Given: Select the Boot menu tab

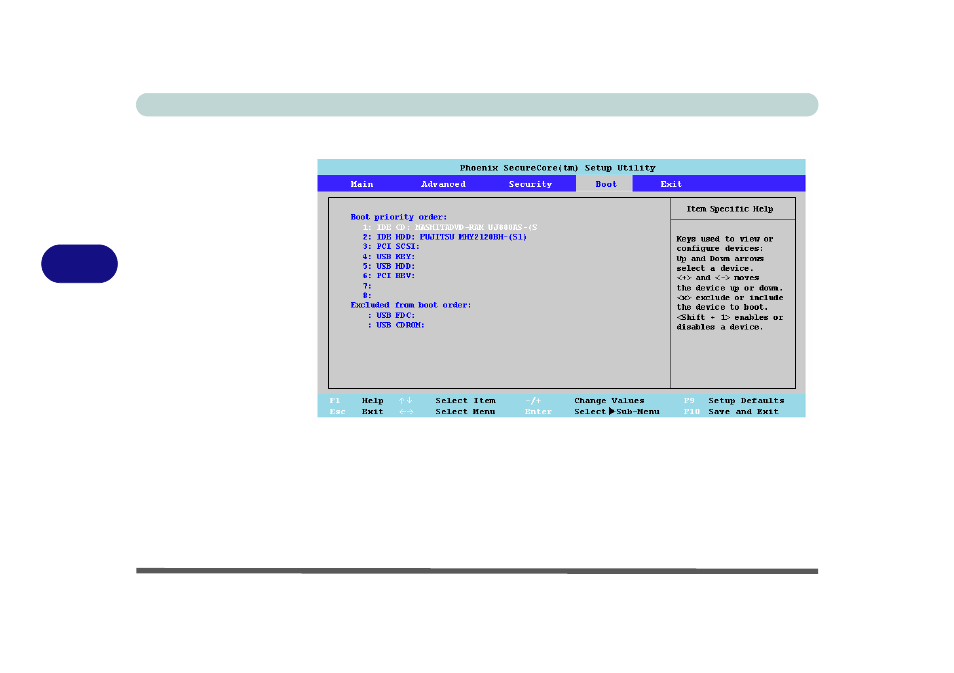Looking at the screenshot, I should coord(605,184).
